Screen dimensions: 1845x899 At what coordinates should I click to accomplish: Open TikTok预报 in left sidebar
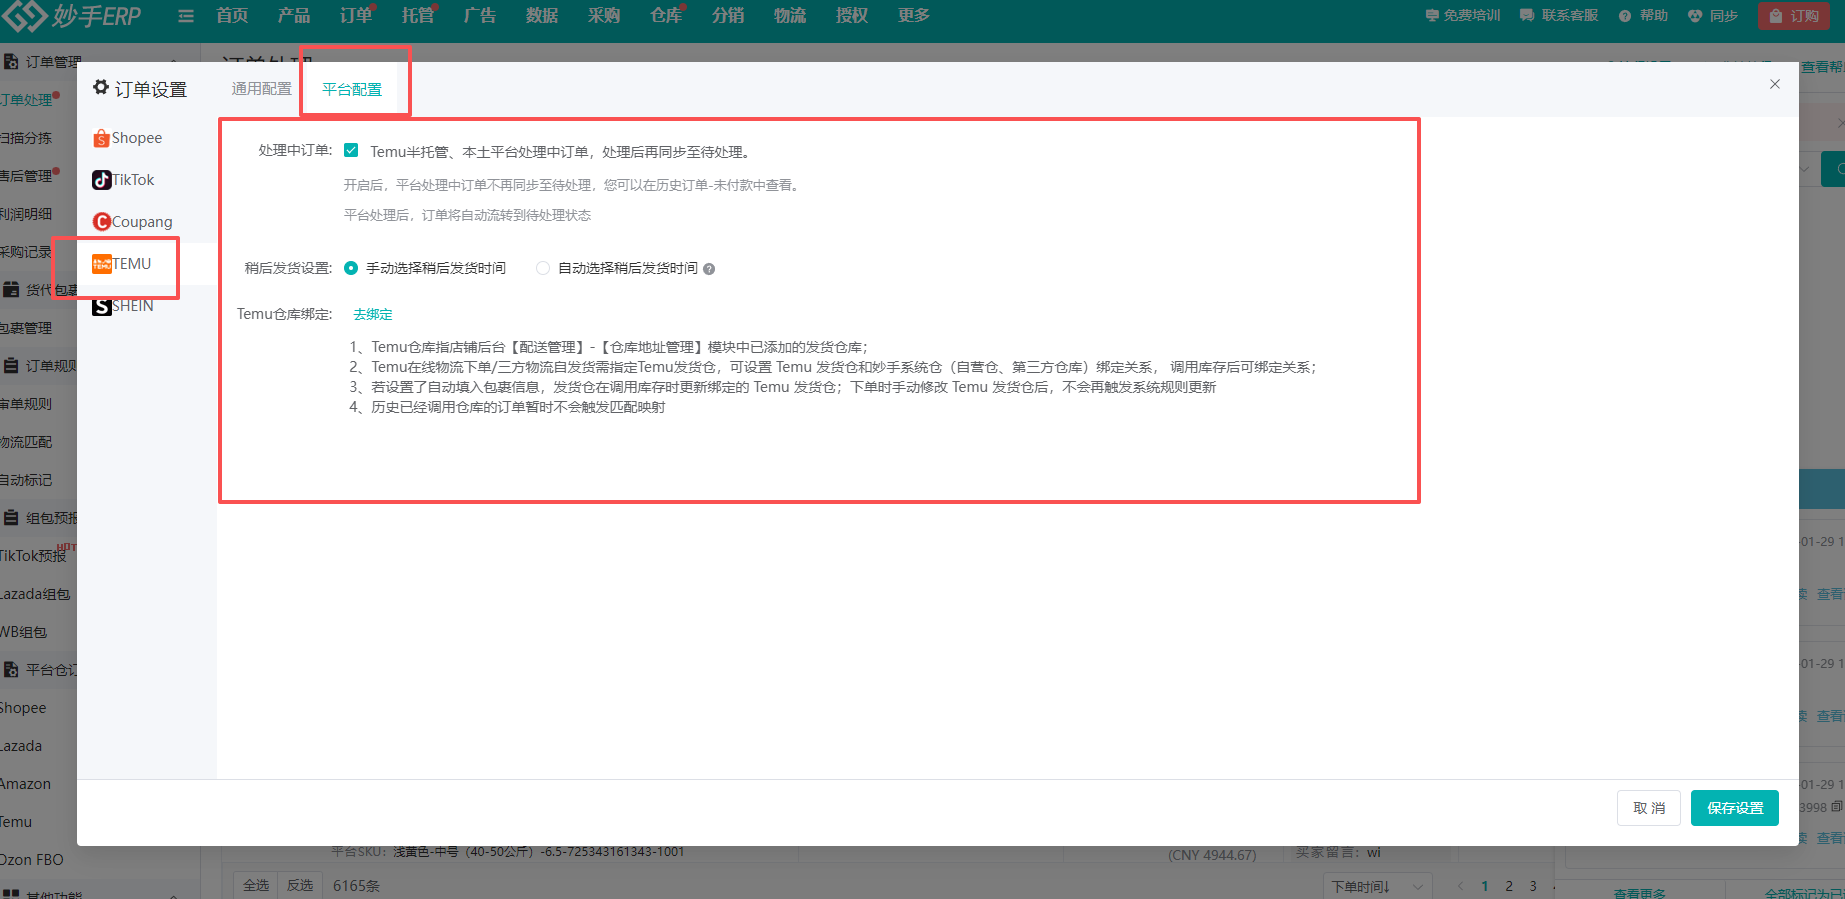[34, 556]
